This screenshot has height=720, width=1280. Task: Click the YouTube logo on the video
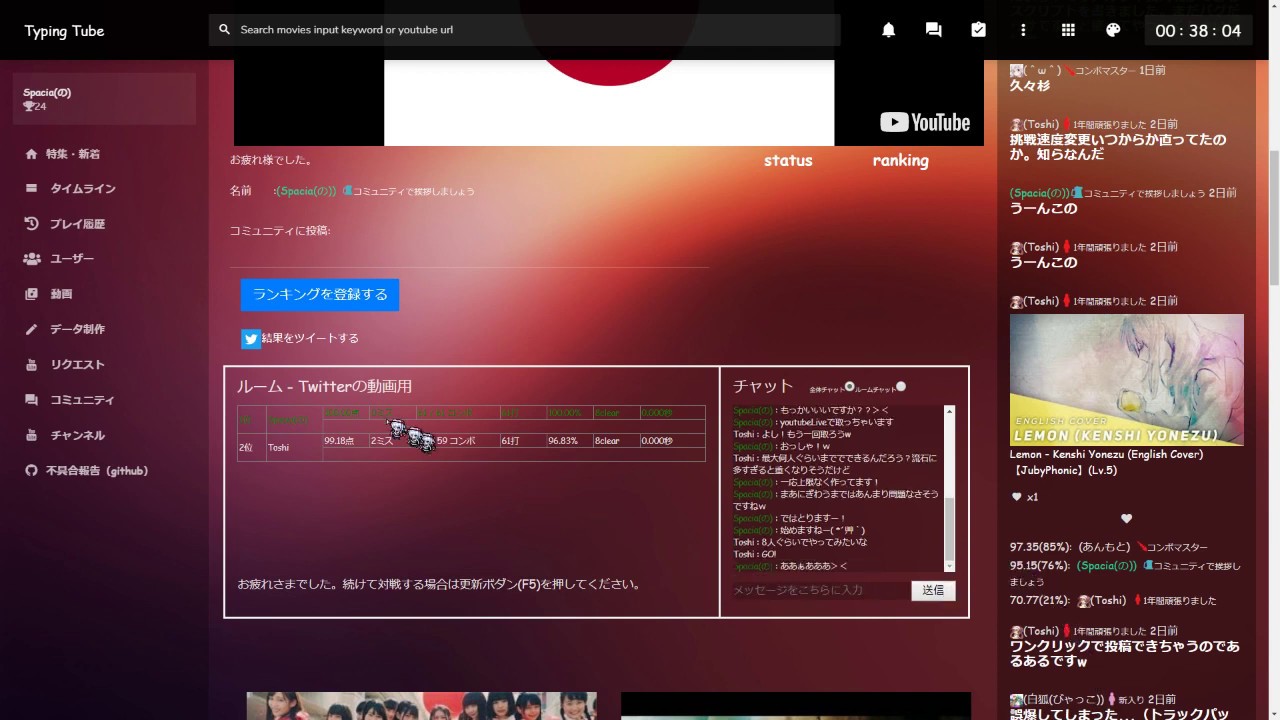[x=925, y=122]
